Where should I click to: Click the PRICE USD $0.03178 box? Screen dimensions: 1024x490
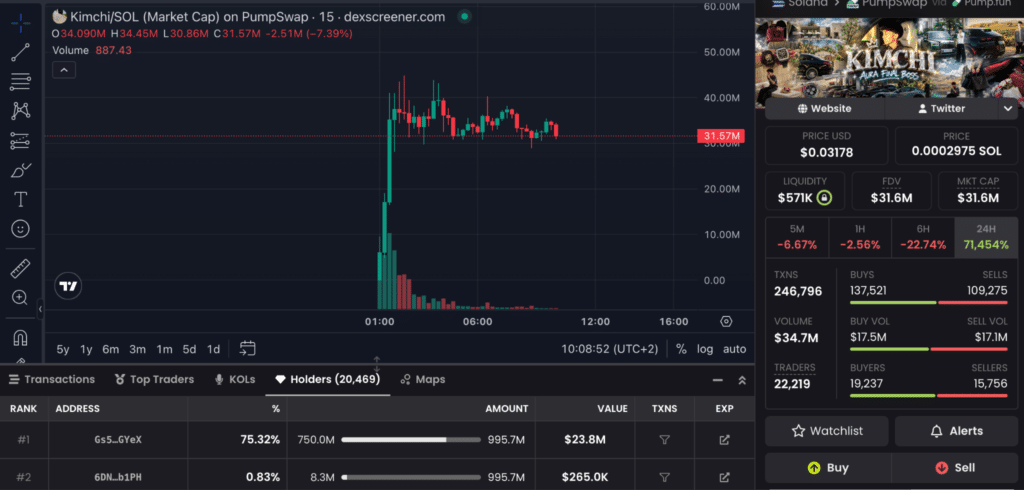(826, 145)
